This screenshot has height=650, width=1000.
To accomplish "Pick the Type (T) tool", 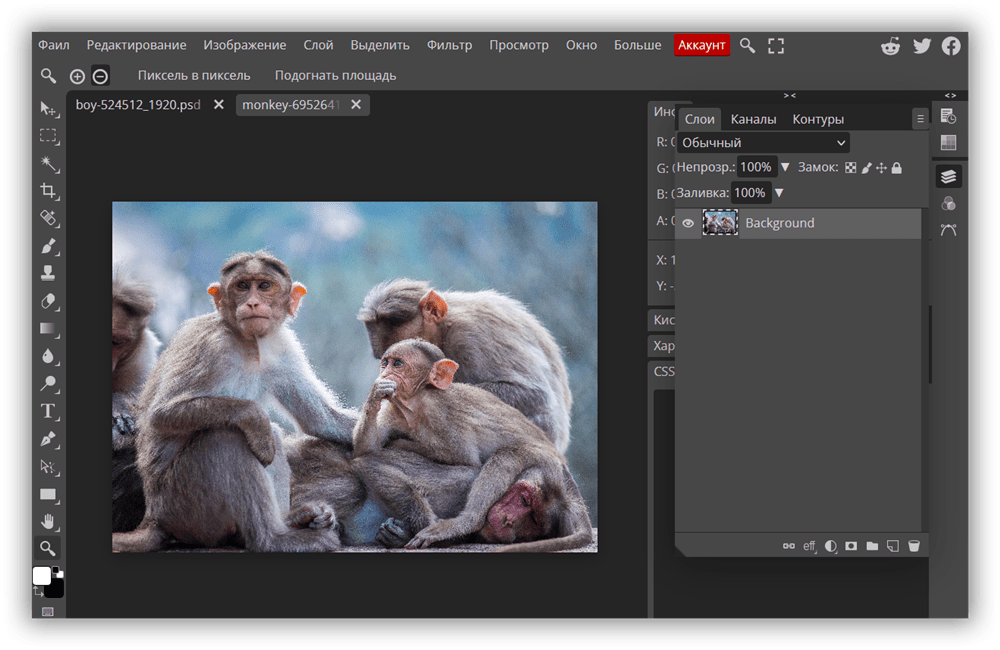I will pos(48,411).
